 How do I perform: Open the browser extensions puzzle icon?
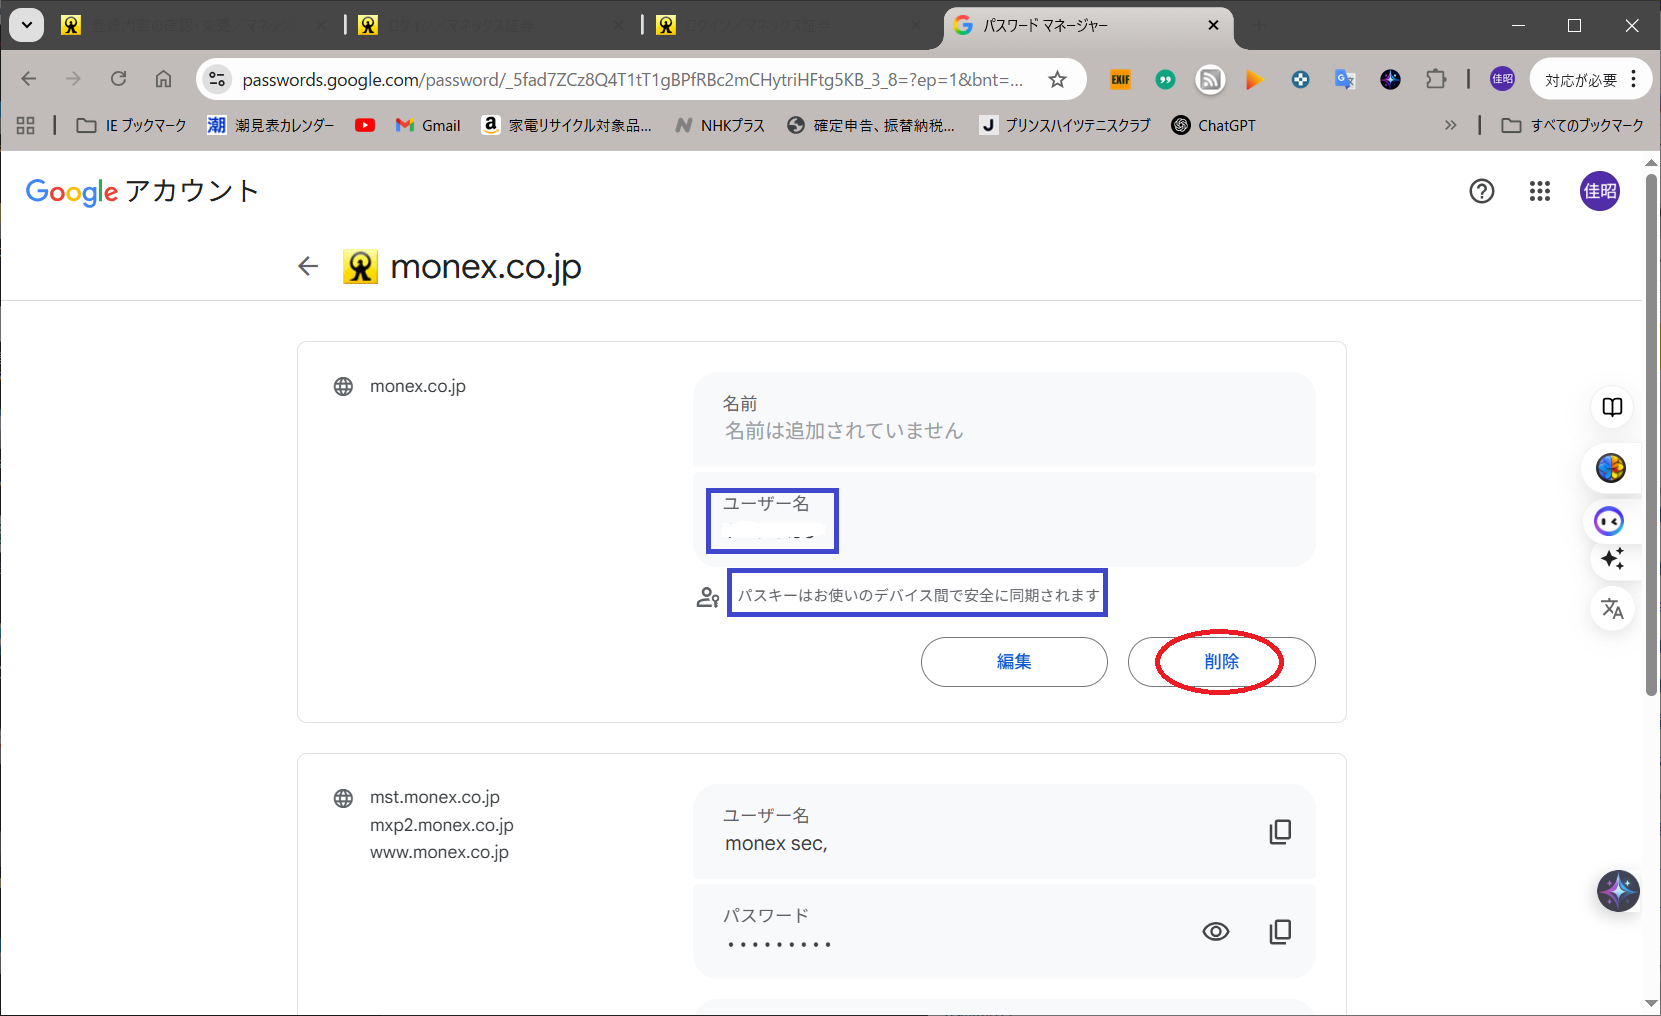point(1436,80)
